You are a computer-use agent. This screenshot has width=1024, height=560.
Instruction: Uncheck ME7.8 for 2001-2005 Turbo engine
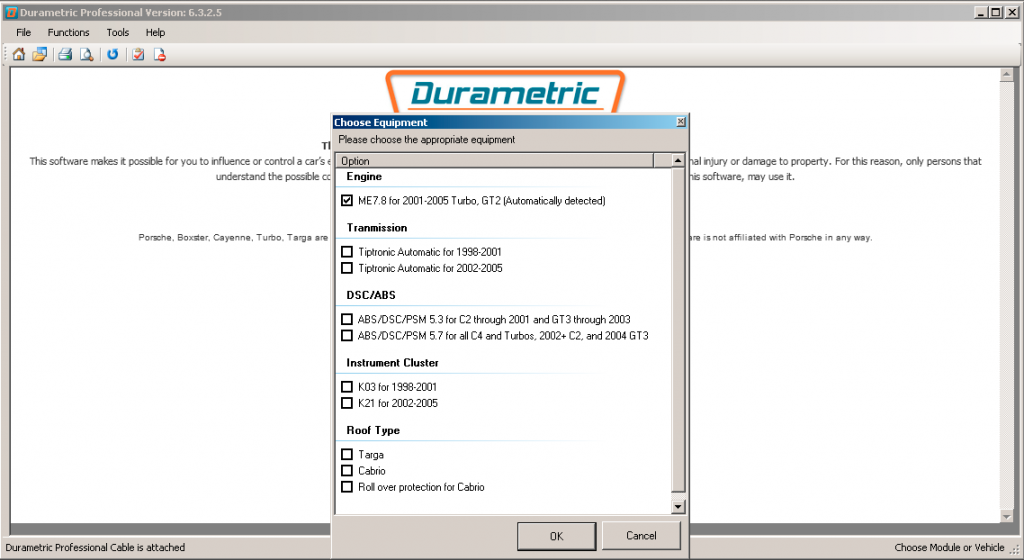347,200
